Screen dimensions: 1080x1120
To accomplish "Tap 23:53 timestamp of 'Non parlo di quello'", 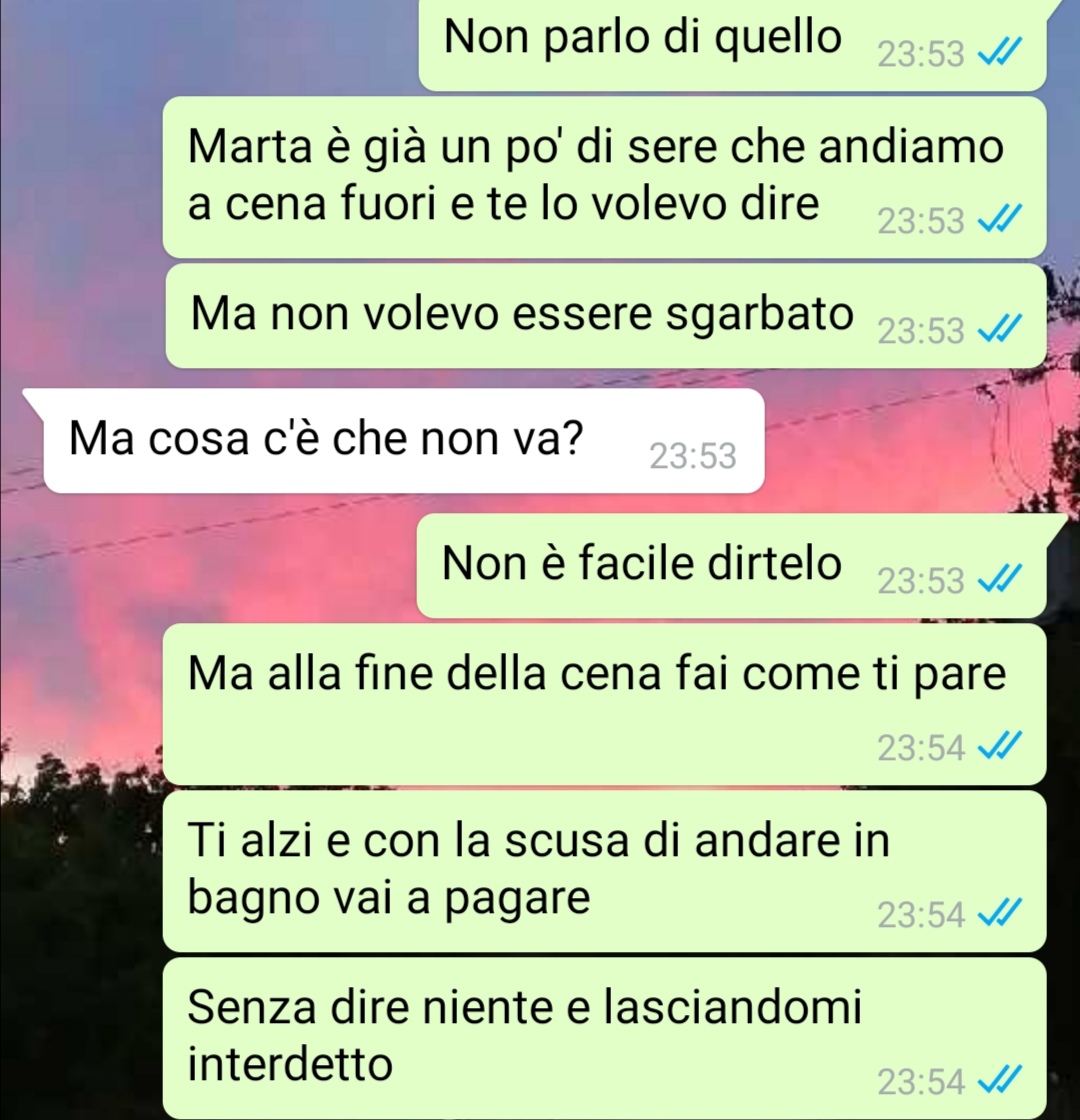I will (x=921, y=54).
